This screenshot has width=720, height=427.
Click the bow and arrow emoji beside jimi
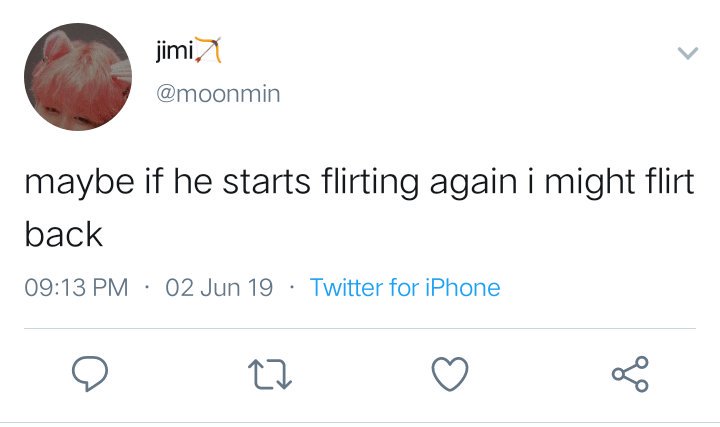click(x=208, y=50)
